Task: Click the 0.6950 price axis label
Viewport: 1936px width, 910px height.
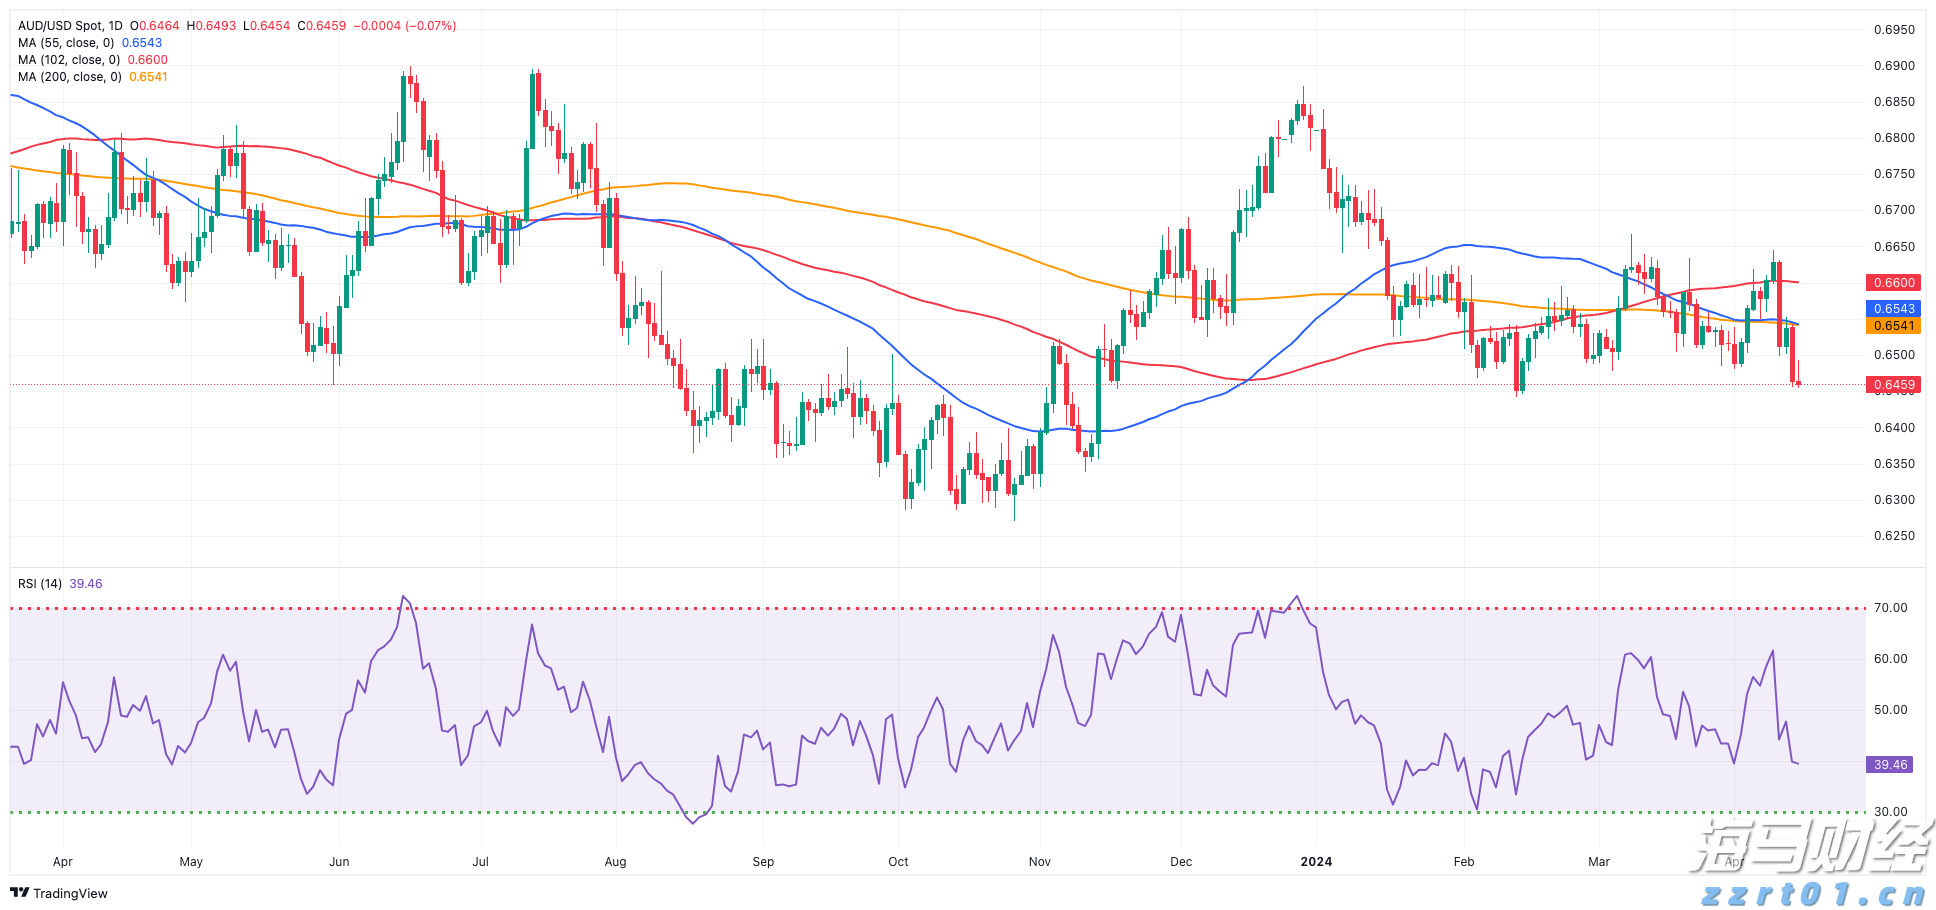Action: coord(1894,30)
